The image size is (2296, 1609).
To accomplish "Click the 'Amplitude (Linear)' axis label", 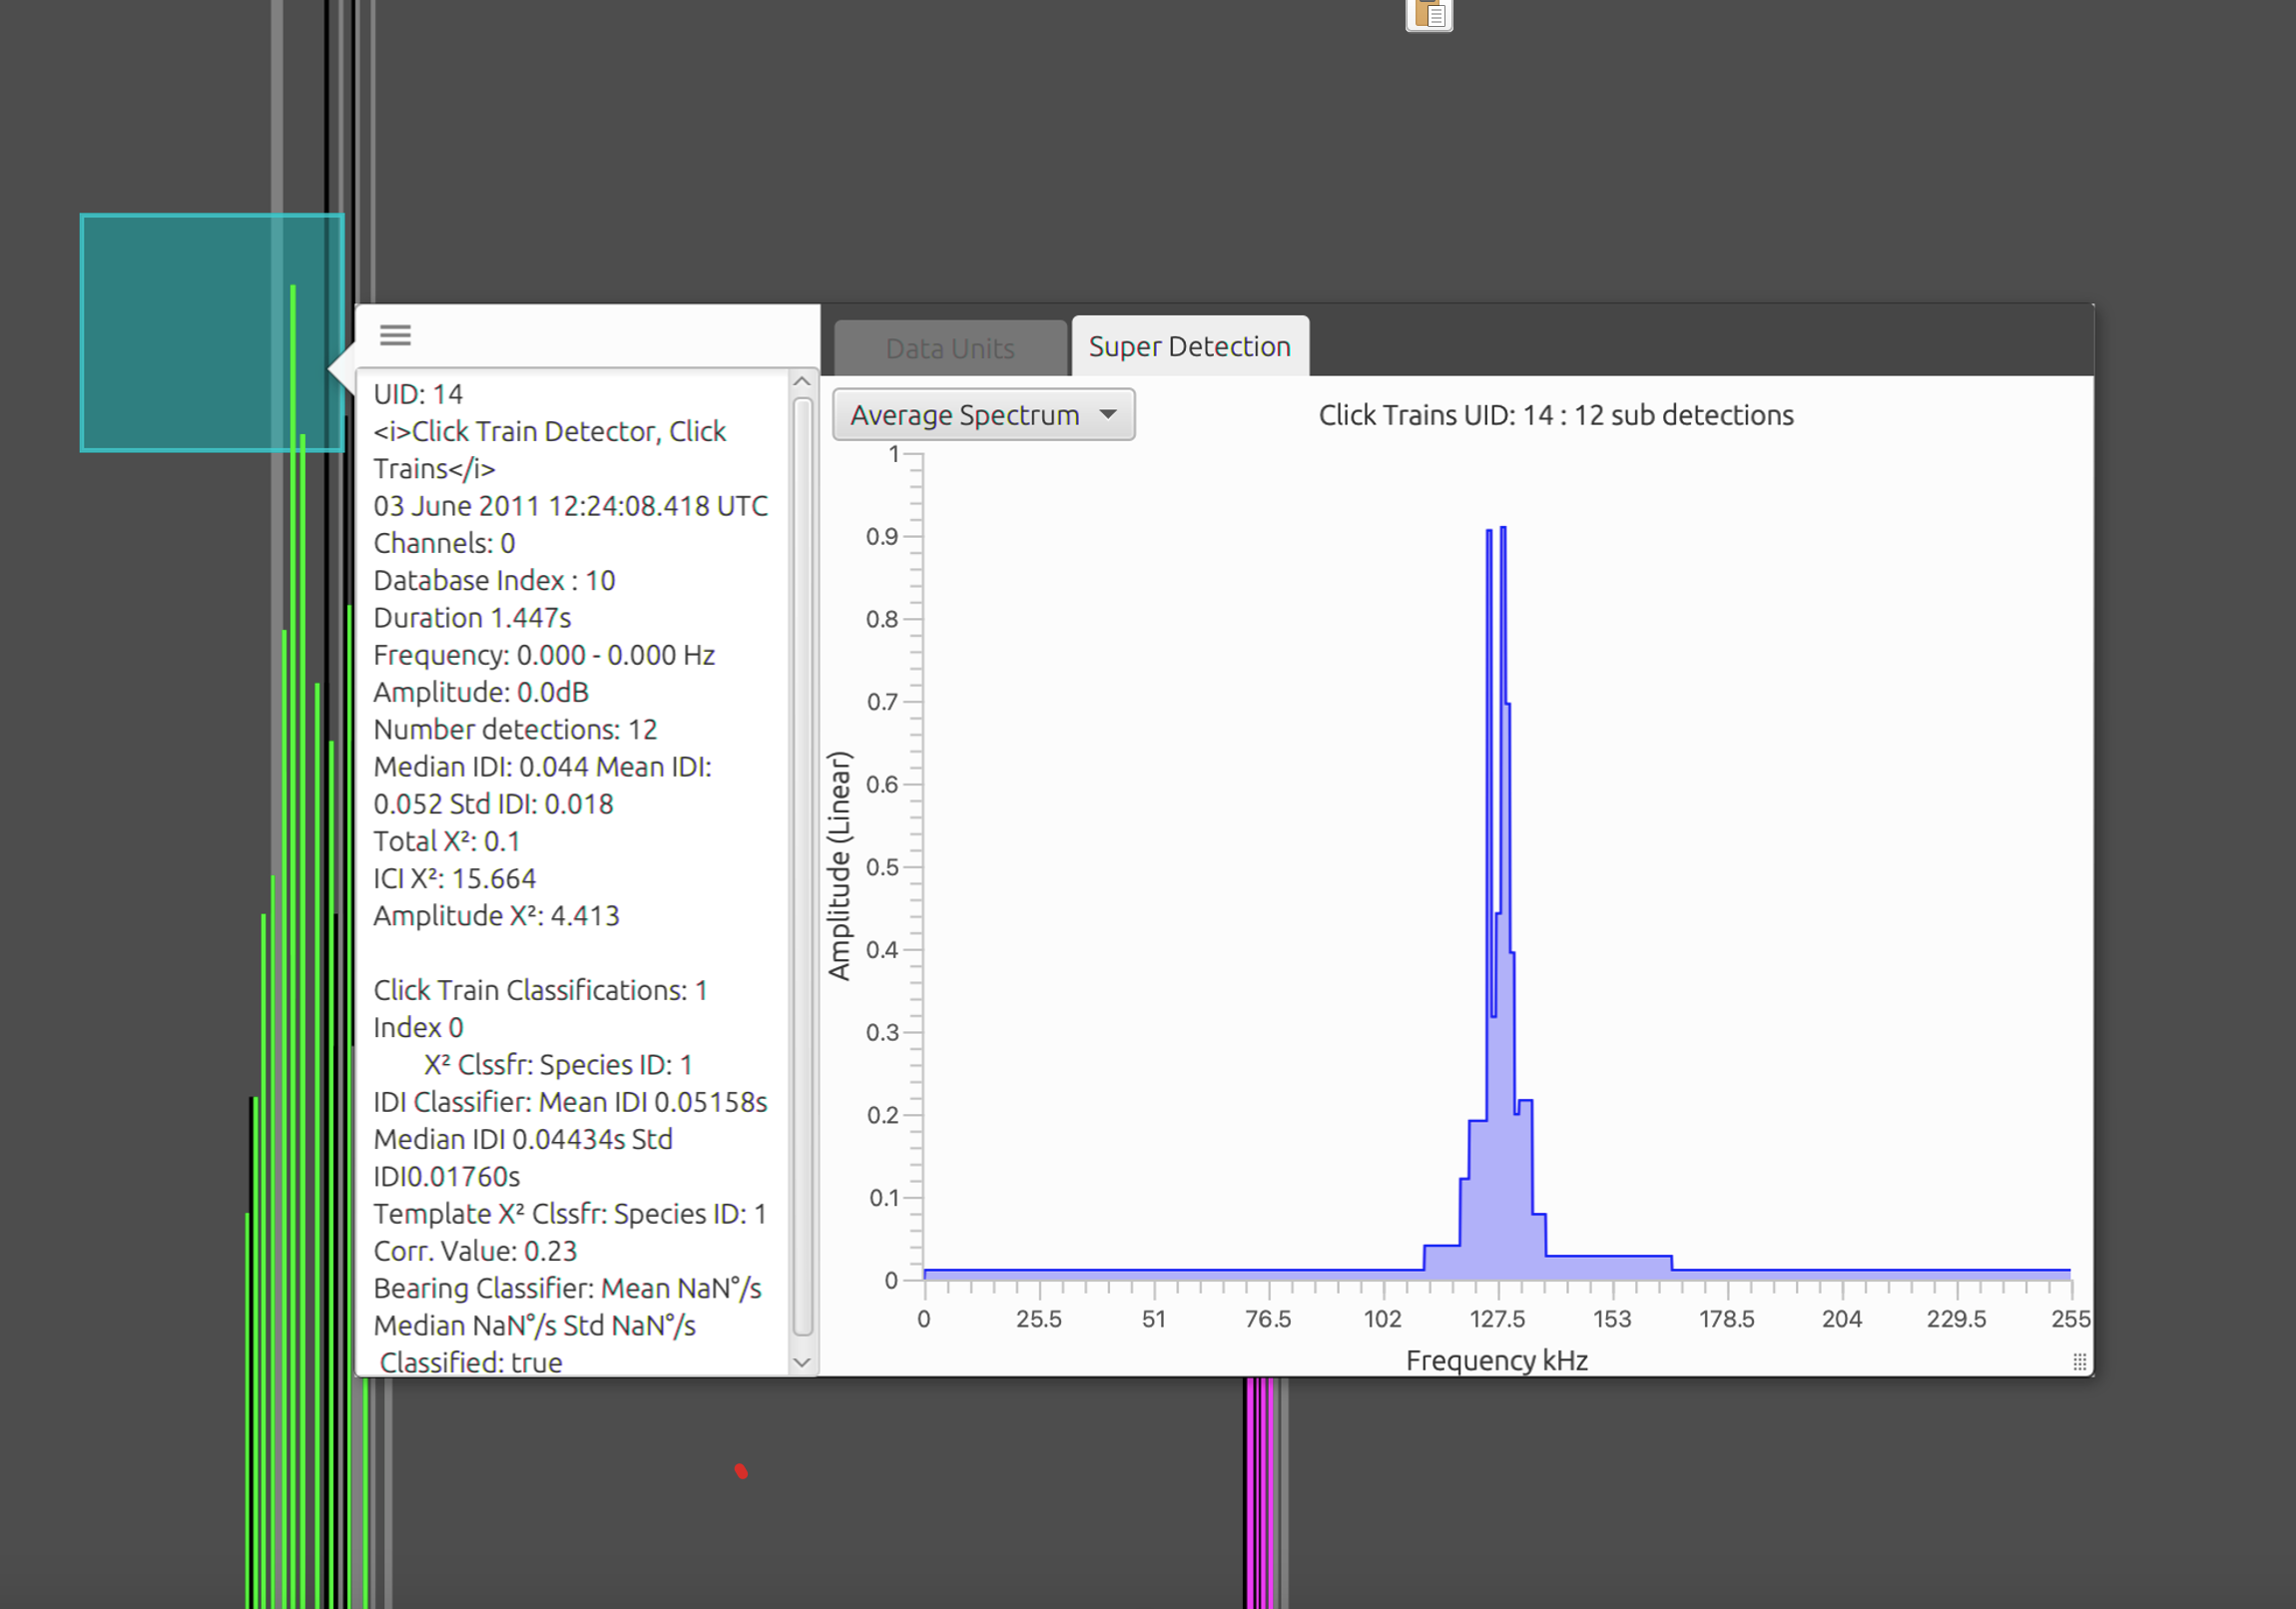I will coord(839,866).
